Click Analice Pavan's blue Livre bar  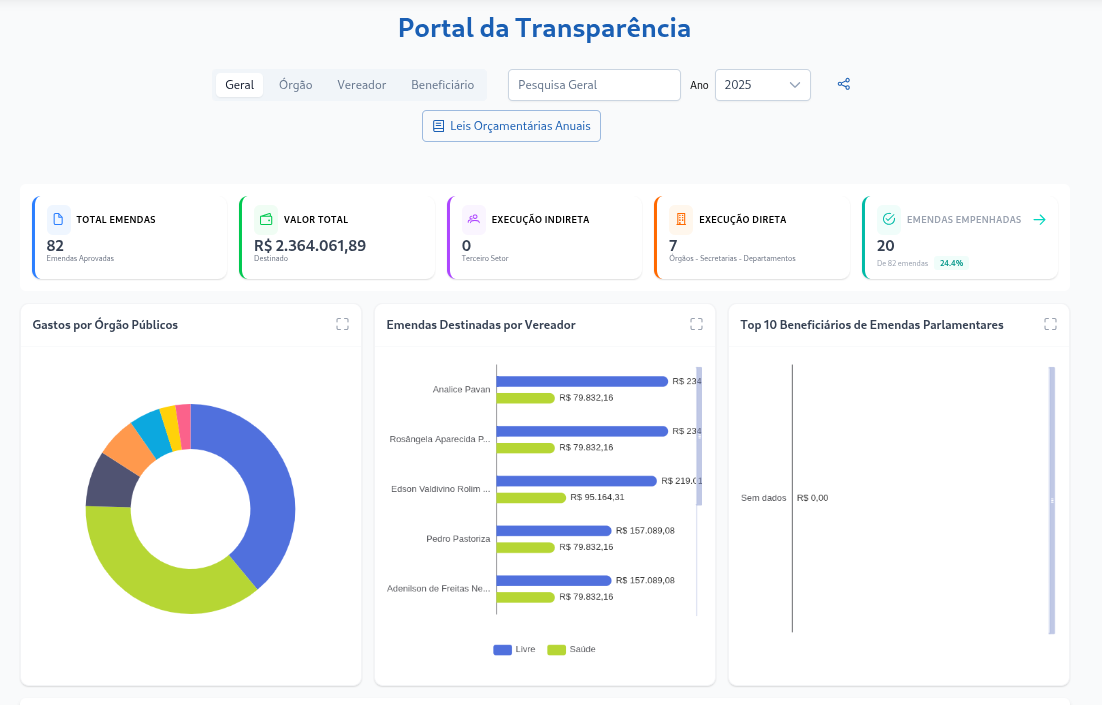pyautogui.click(x=582, y=382)
